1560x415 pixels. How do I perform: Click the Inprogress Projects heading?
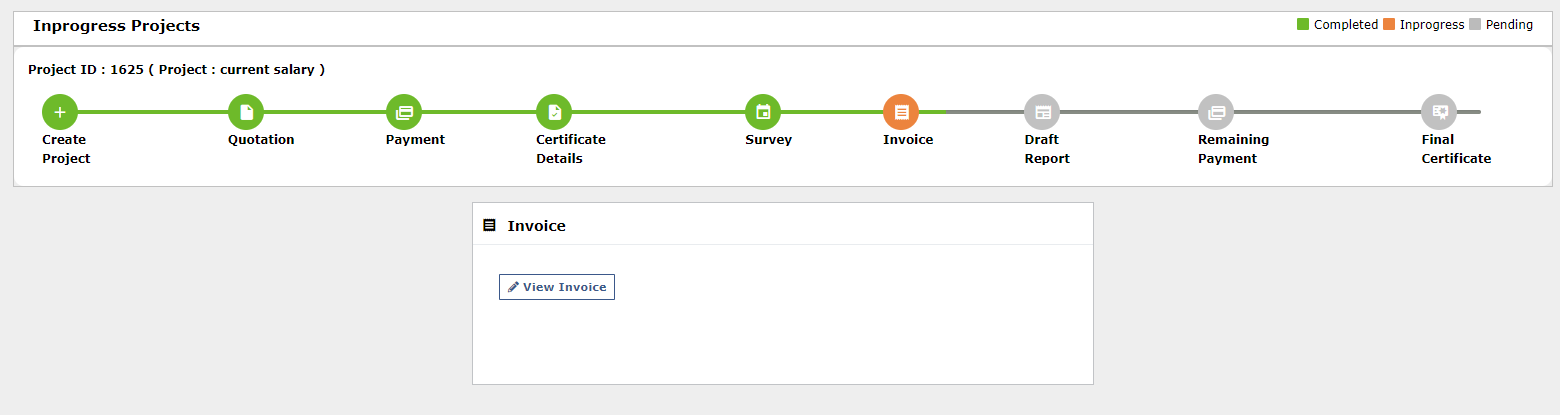point(116,26)
